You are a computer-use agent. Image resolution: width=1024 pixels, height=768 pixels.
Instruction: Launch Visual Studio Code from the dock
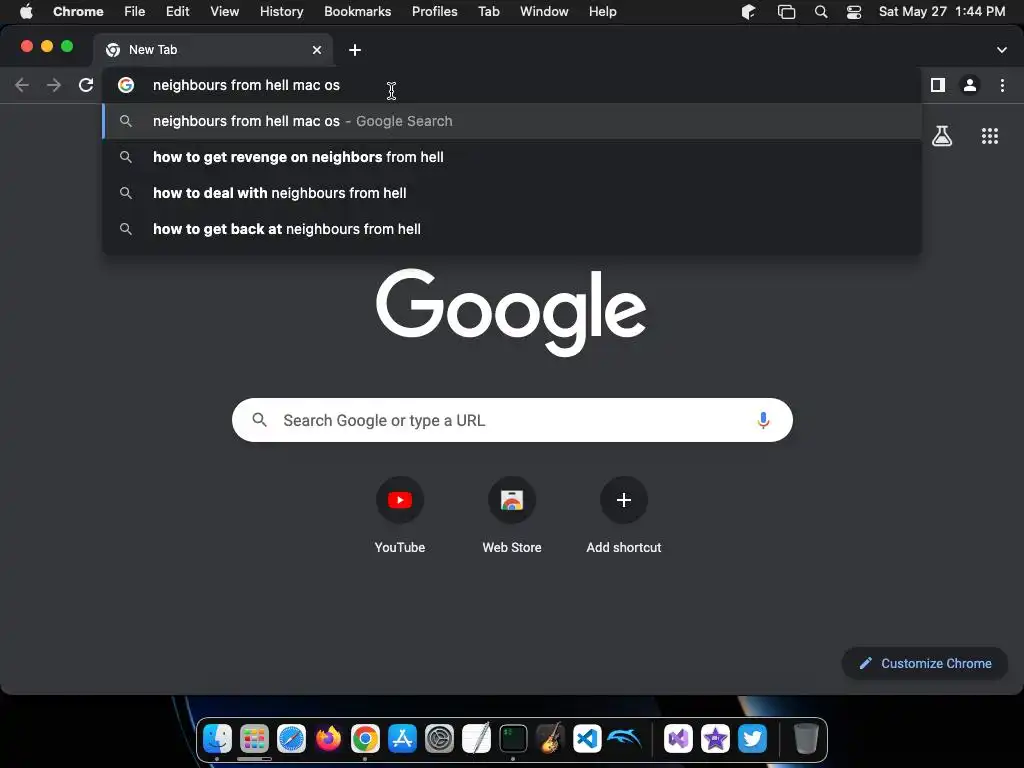point(587,739)
